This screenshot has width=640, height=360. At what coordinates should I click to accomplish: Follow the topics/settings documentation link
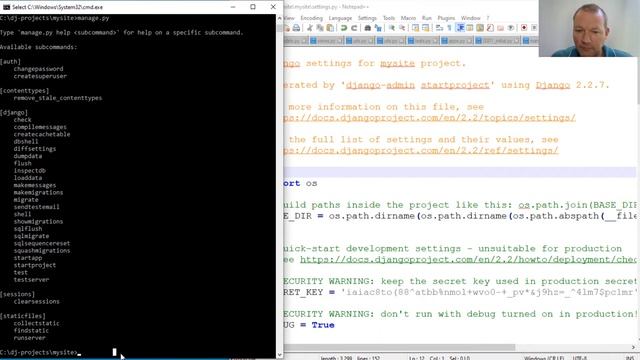coord(429,118)
